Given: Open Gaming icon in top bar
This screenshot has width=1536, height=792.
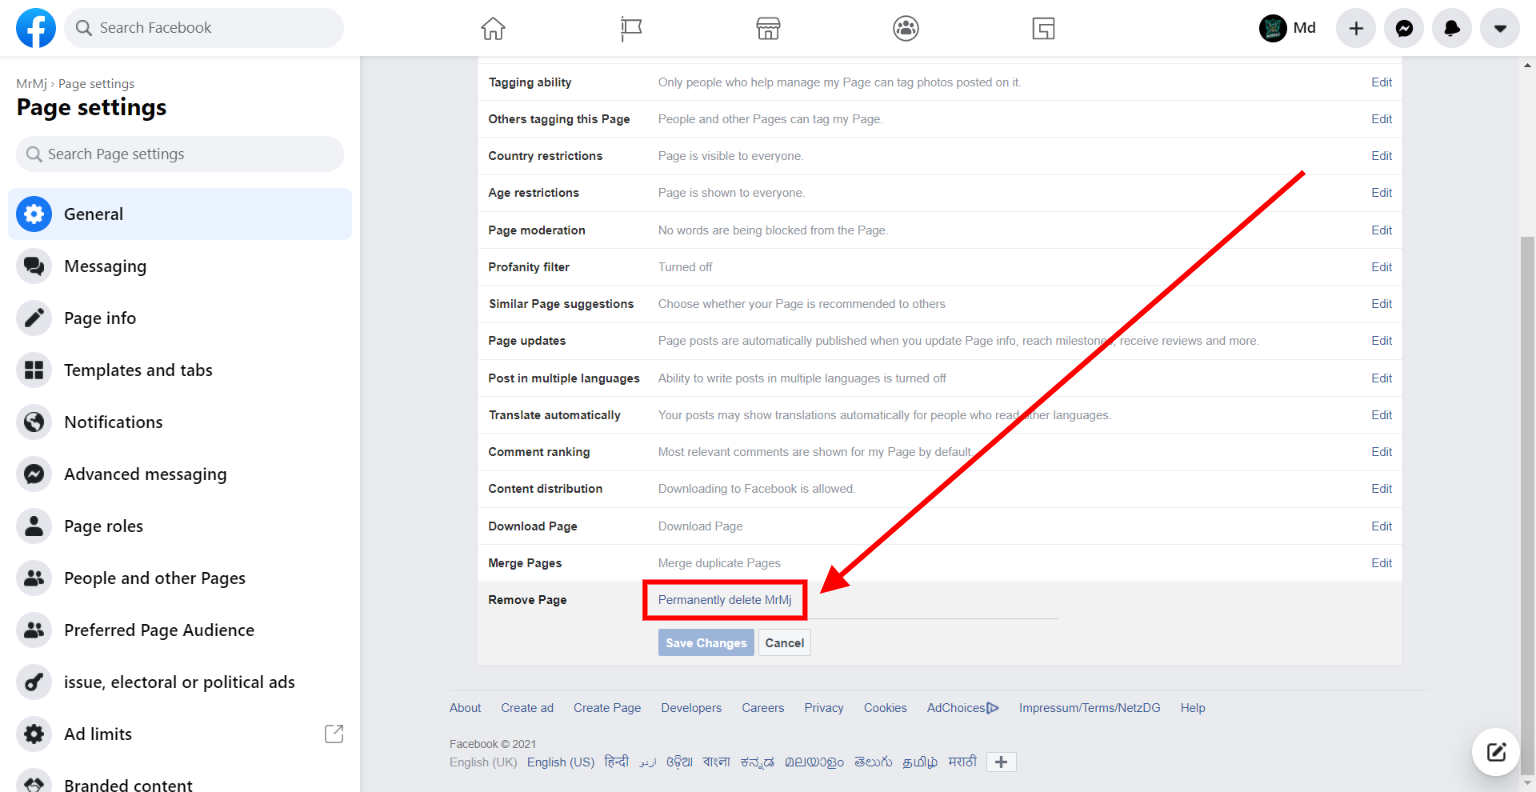Looking at the screenshot, I should coord(1044,28).
